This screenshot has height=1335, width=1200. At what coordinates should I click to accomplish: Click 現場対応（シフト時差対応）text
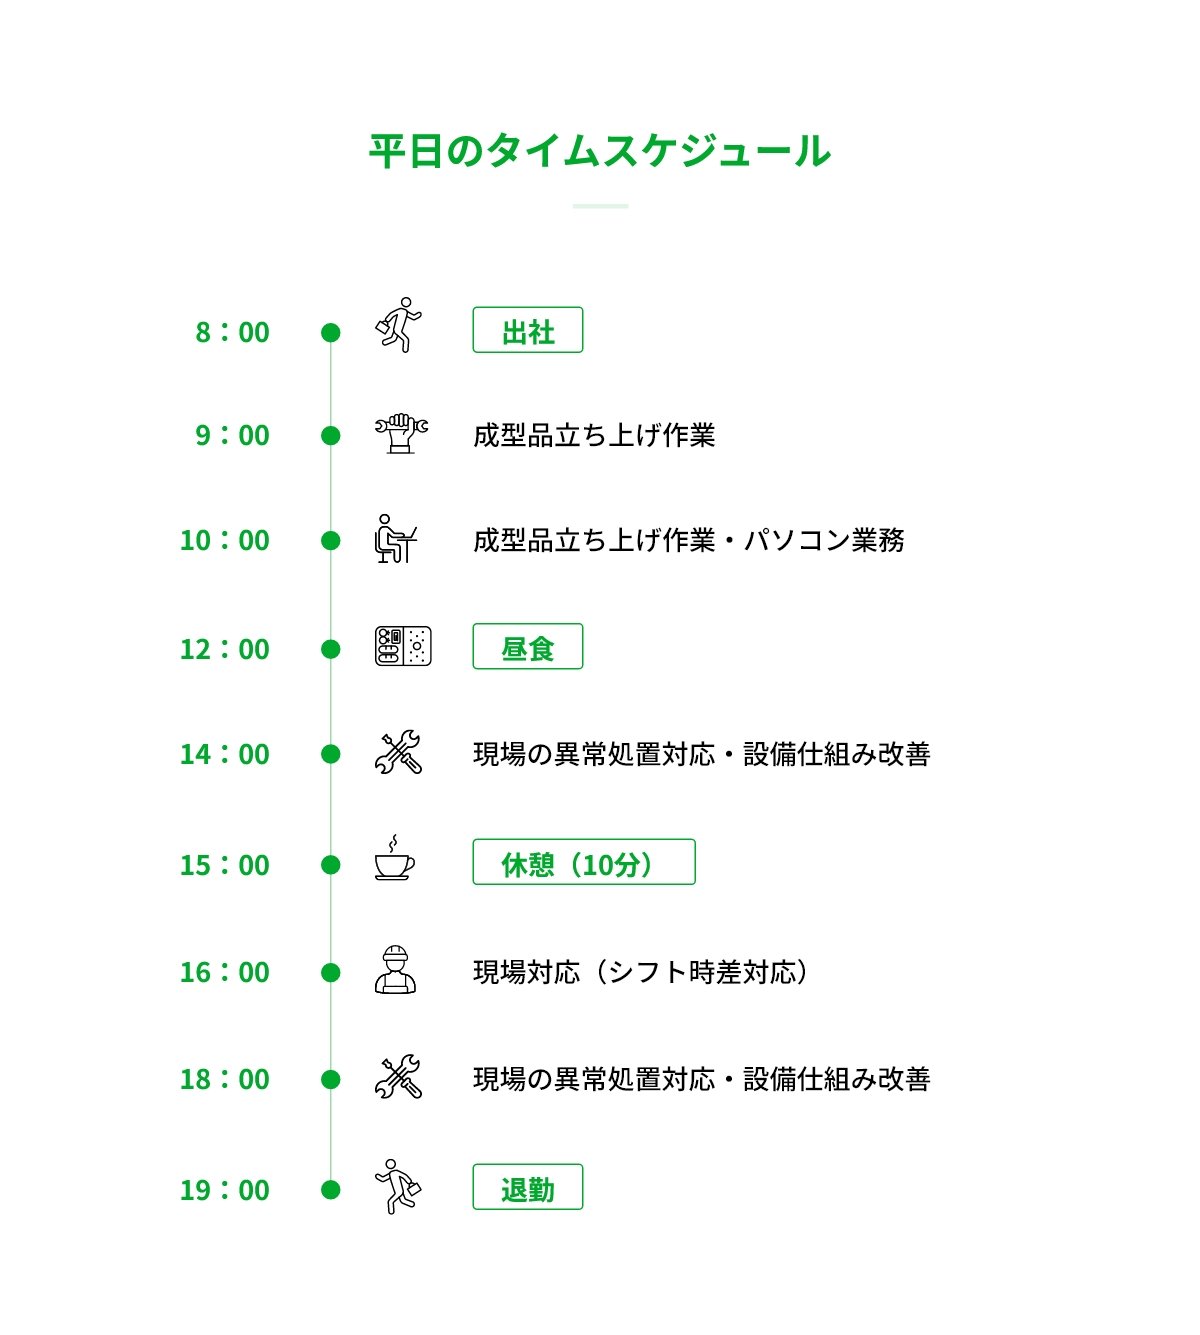pyautogui.click(x=641, y=972)
